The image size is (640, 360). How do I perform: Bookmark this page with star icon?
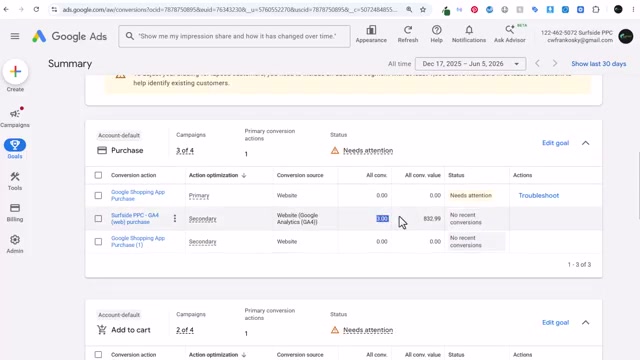click(423, 9)
